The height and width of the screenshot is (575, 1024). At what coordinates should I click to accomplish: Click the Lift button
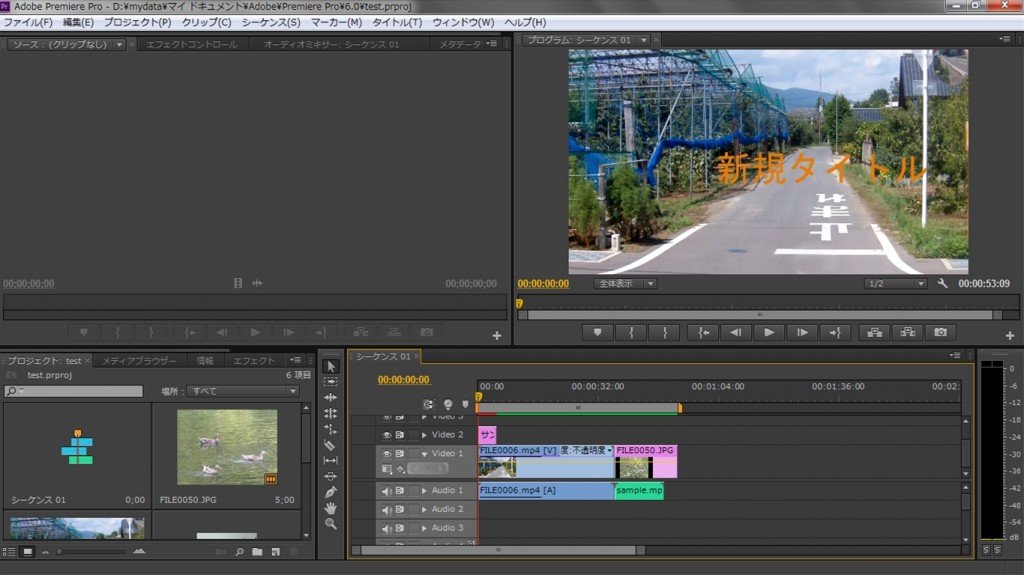pos(874,333)
